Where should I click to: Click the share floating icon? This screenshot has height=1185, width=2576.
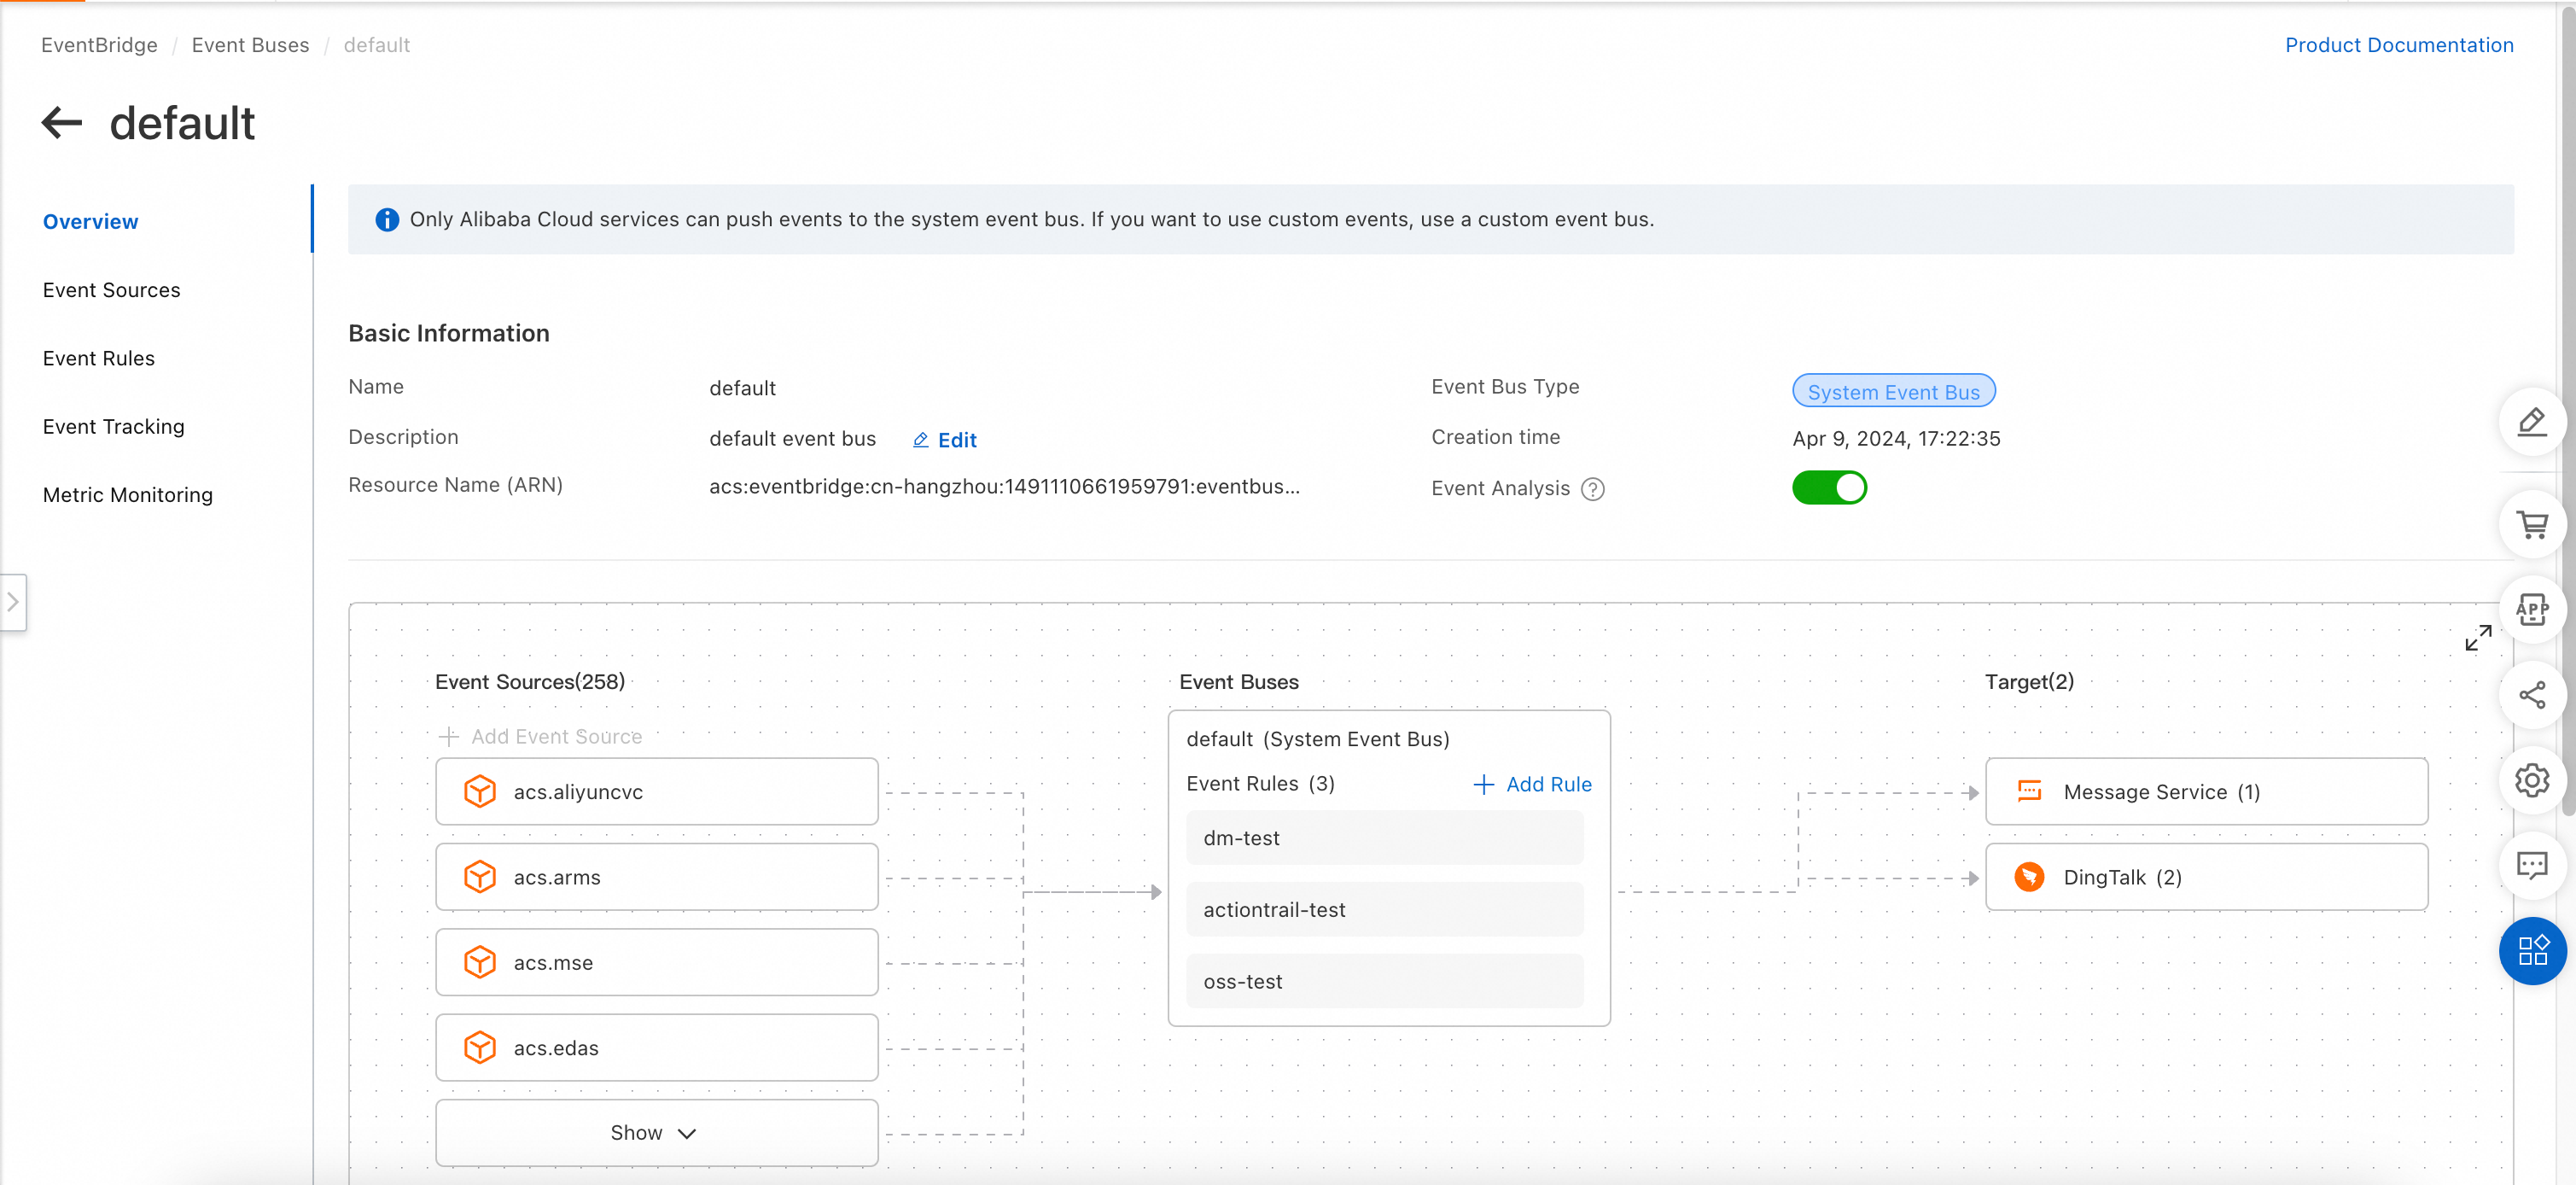[2531, 695]
